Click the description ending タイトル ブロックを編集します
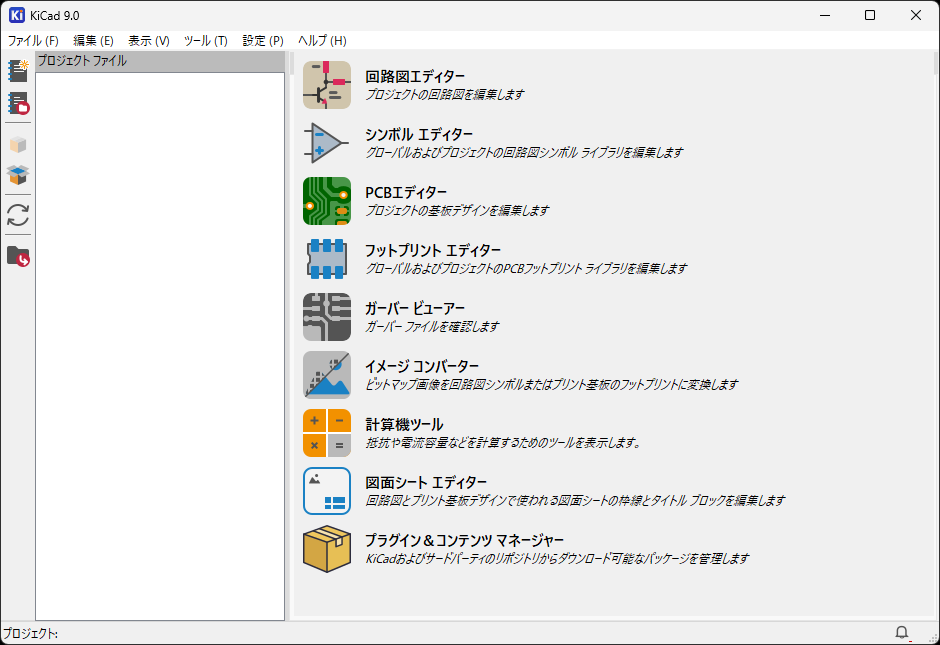 pos(575,501)
